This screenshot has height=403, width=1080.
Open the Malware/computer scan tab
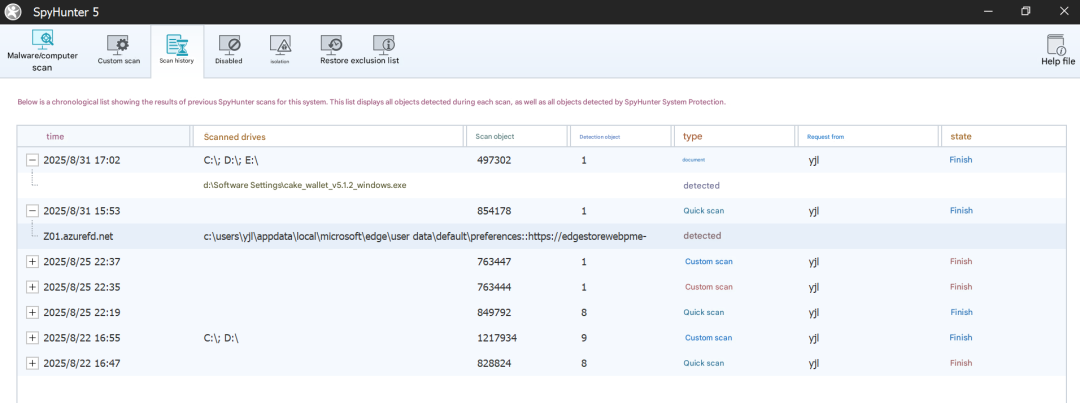pyautogui.click(x=43, y=50)
